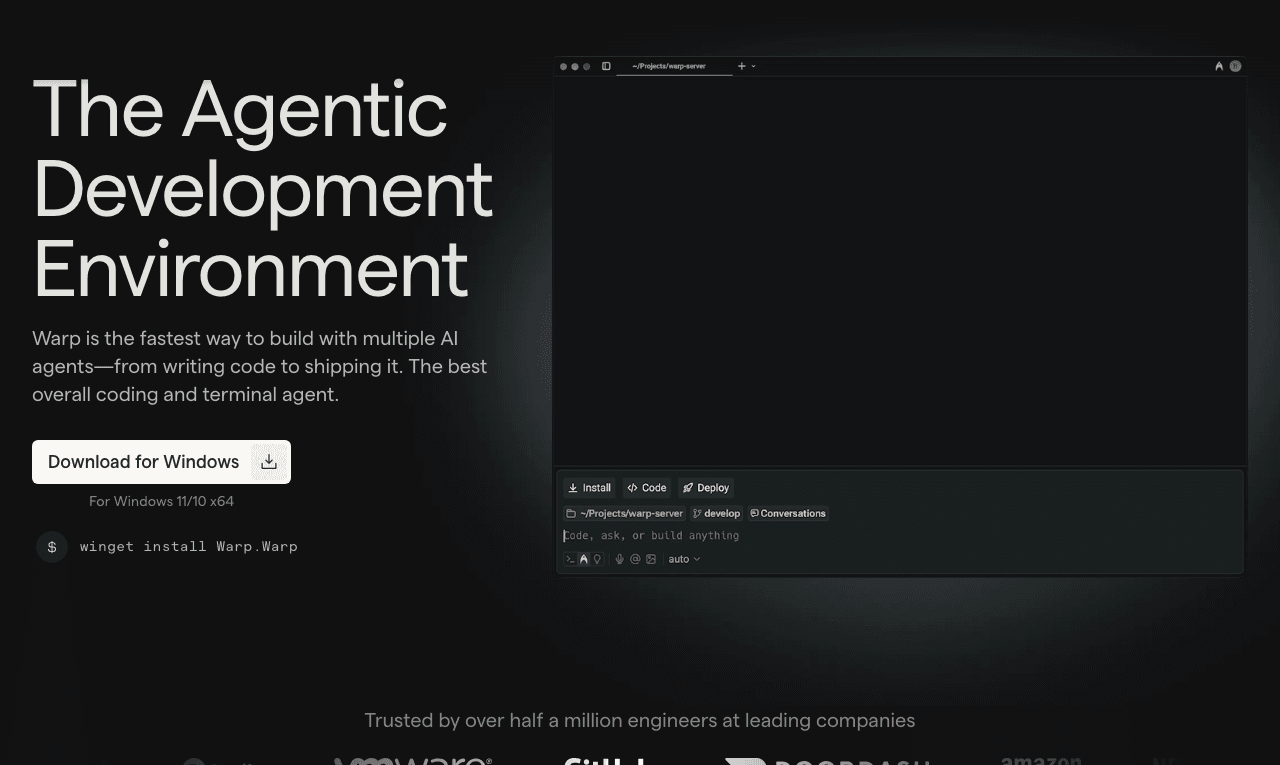Select the develop branch chip
Image resolution: width=1280 pixels, height=765 pixels.
point(716,513)
